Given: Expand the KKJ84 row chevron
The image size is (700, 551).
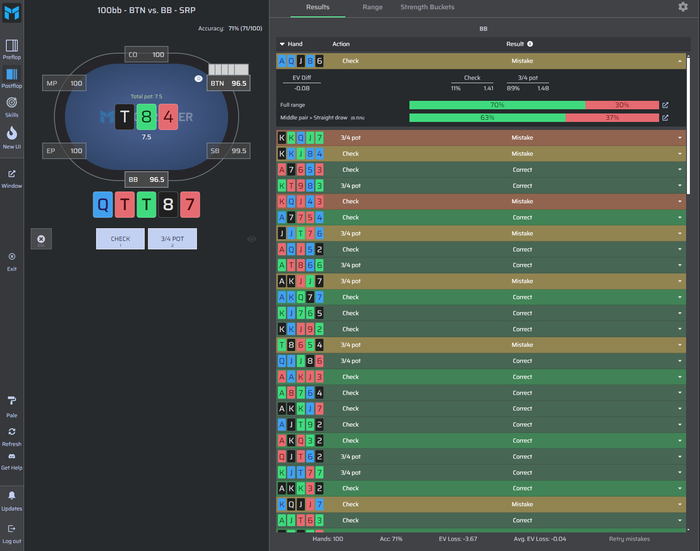Looking at the screenshot, I should 680,154.
